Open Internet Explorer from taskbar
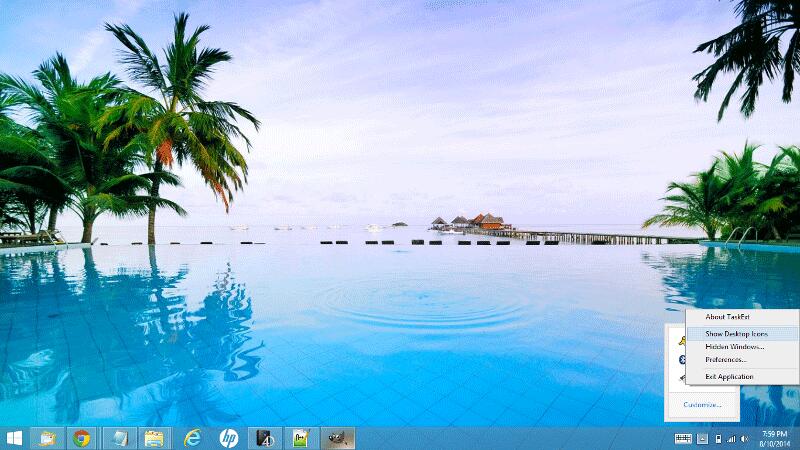Image resolution: width=800 pixels, height=450 pixels. pos(192,438)
